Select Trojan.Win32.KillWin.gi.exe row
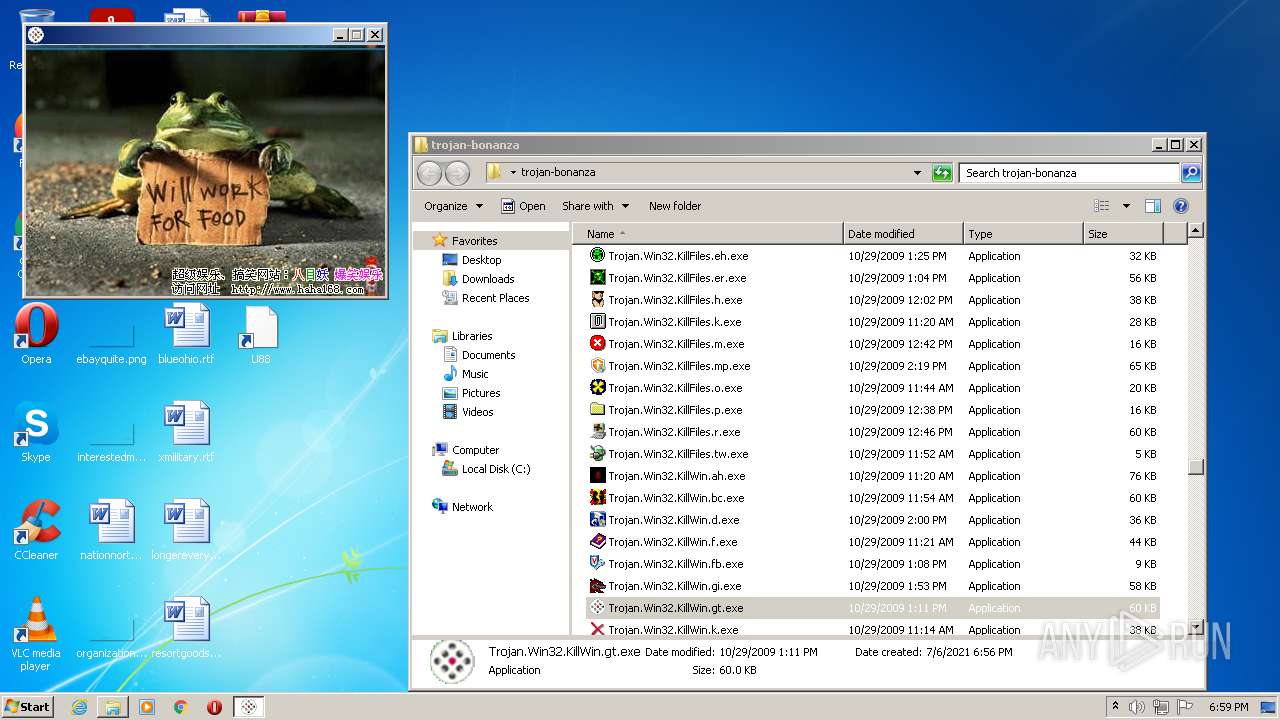Image resolution: width=1280 pixels, height=720 pixels. [873, 586]
